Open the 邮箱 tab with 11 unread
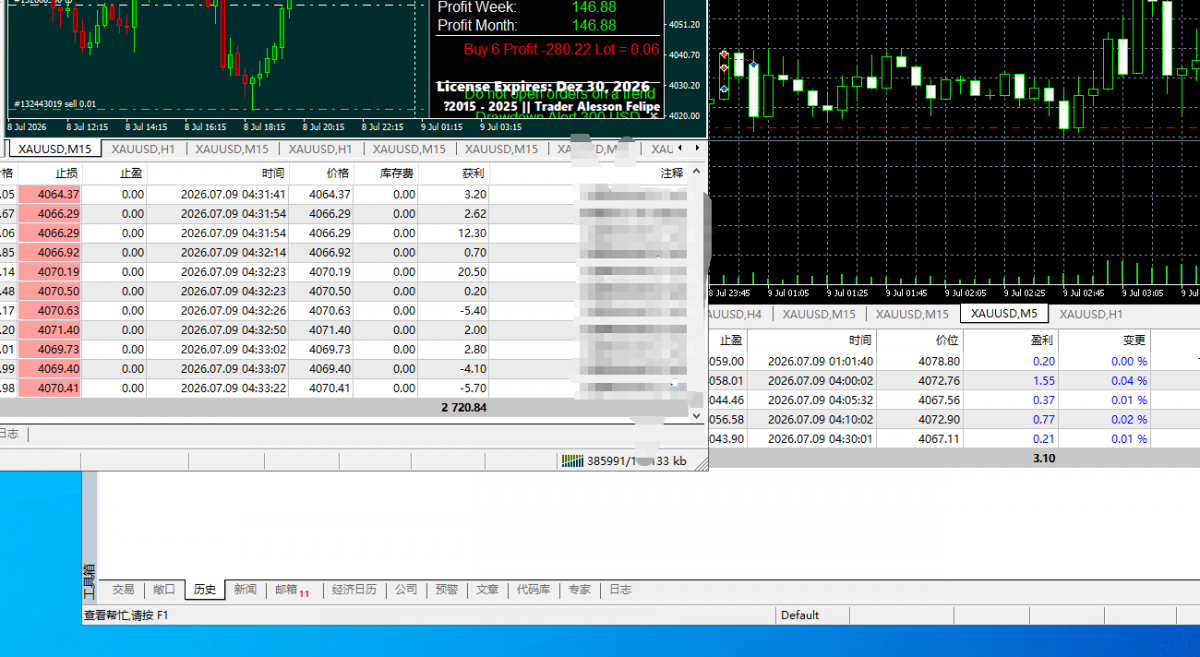1200x657 pixels. tap(292, 590)
